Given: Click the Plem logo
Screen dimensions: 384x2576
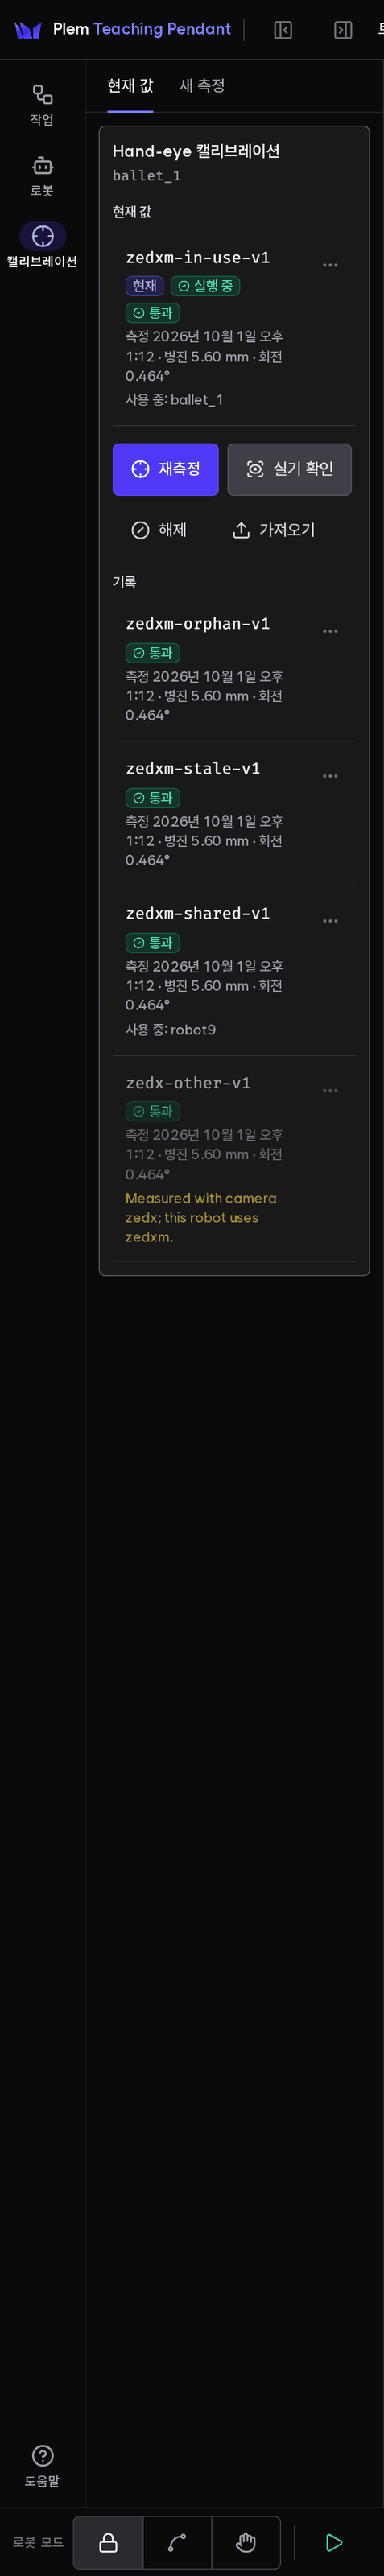Looking at the screenshot, I should point(28,30).
